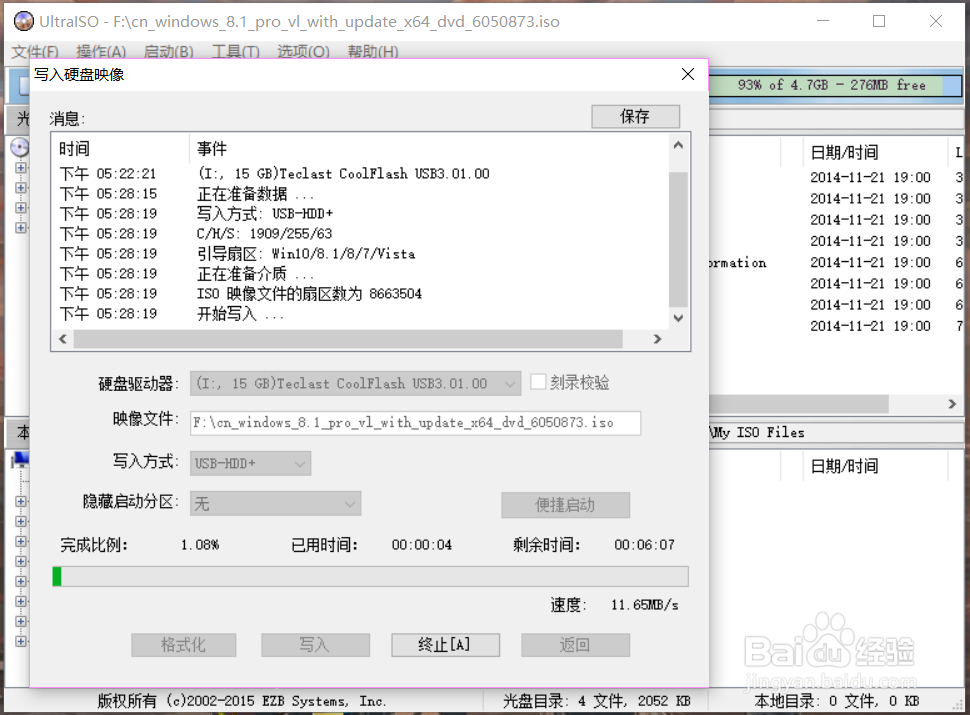Open the 文件(F) menu

coord(35,52)
